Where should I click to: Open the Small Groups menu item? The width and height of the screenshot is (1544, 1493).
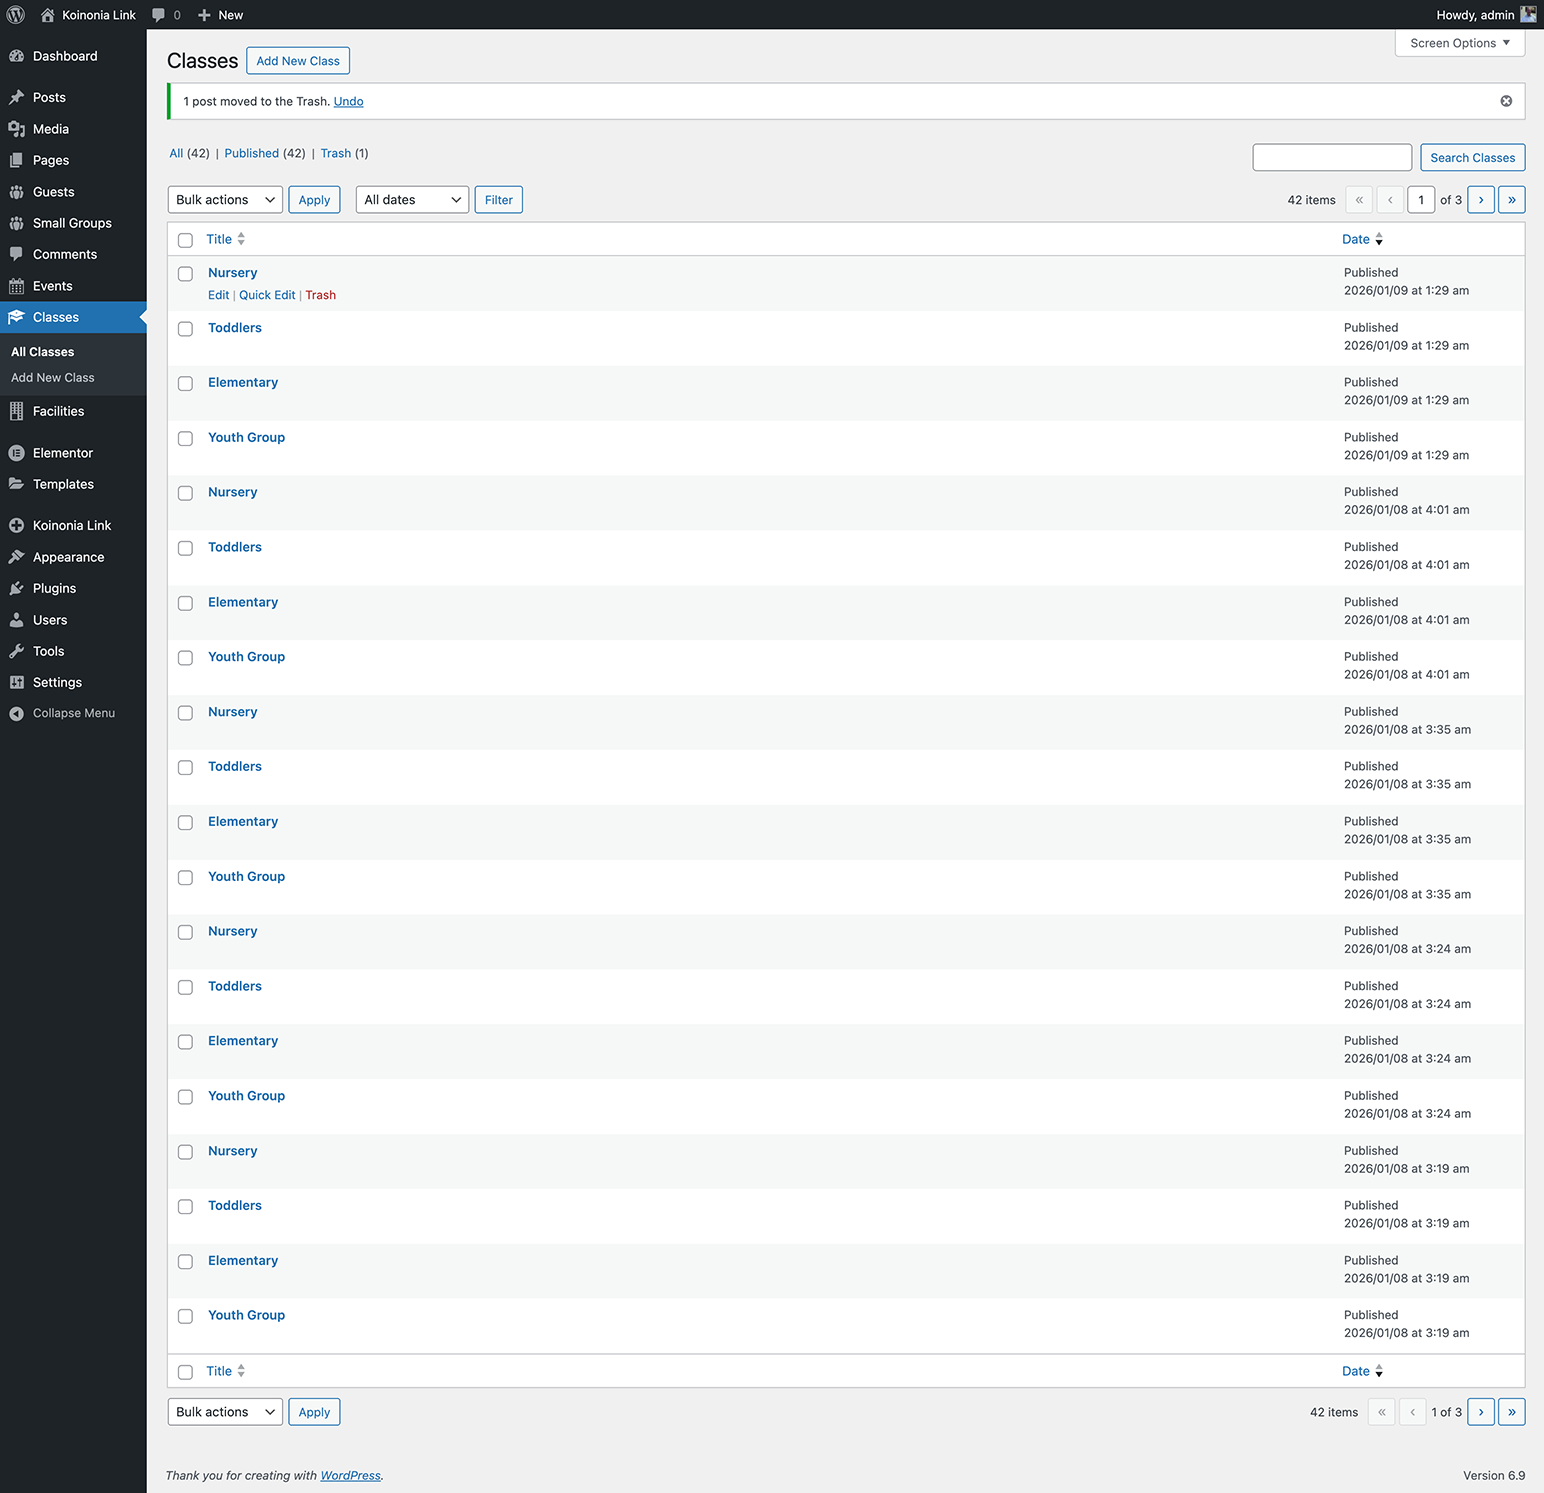tap(72, 223)
